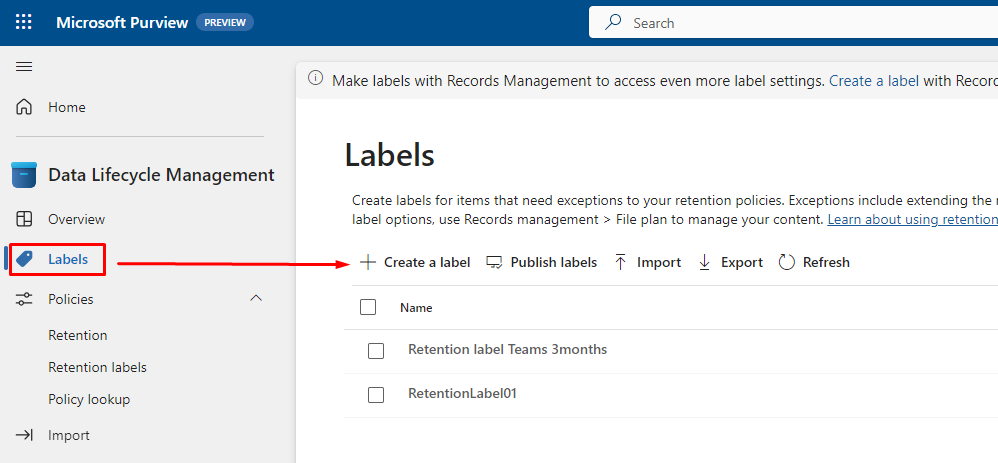Open Retention under Policies
The width and height of the screenshot is (998, 463).
point(78,335)
